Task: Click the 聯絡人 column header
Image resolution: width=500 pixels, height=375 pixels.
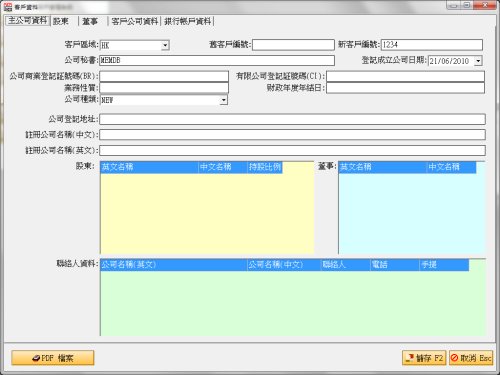Action: coord(346,265)
